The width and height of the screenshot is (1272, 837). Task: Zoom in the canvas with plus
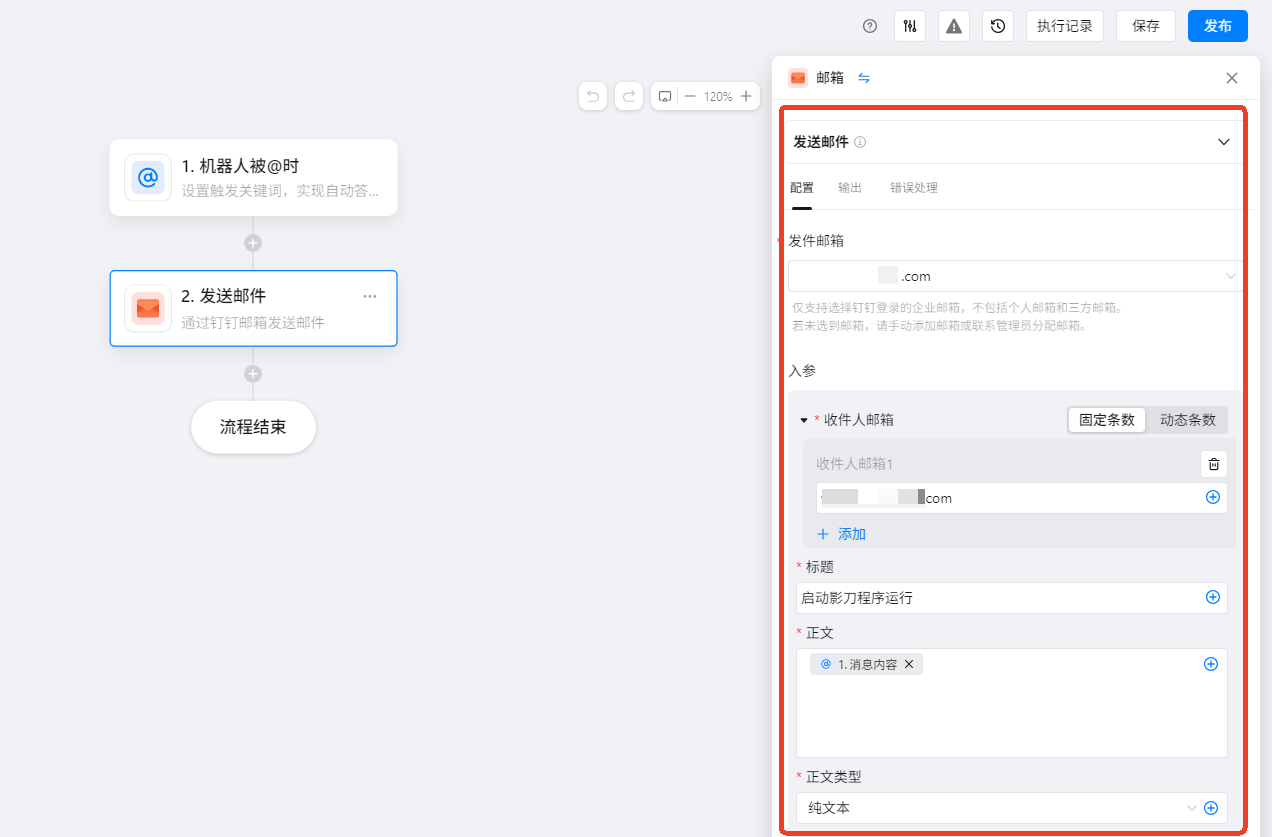[x=745, y=96]
